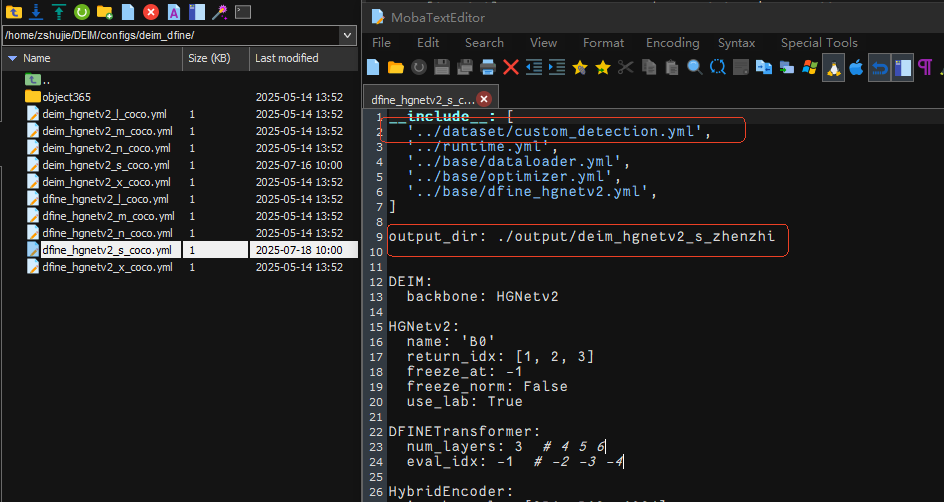Save the current document
Screen dimensions: 944x502
coord(442,67)
